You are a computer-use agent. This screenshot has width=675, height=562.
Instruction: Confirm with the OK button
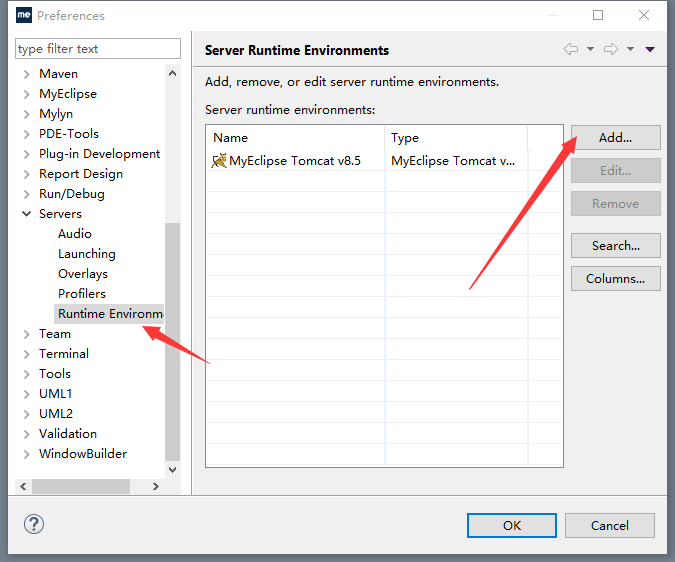[512, 525]
